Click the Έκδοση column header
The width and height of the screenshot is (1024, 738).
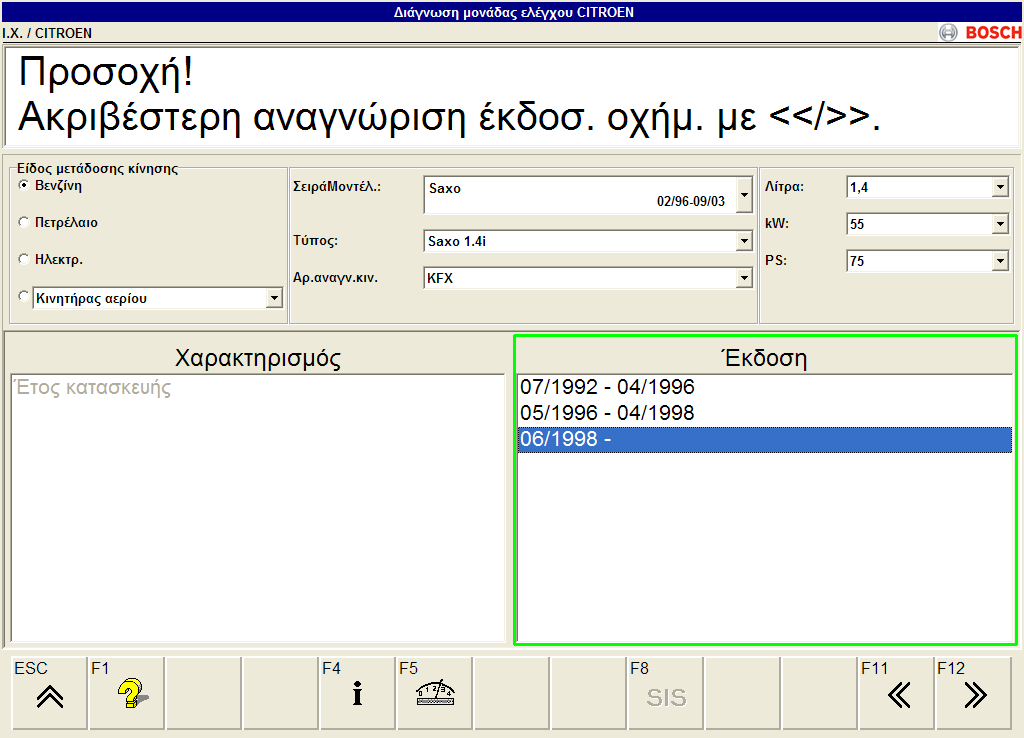pyautogui.click(x=765, y=358)
